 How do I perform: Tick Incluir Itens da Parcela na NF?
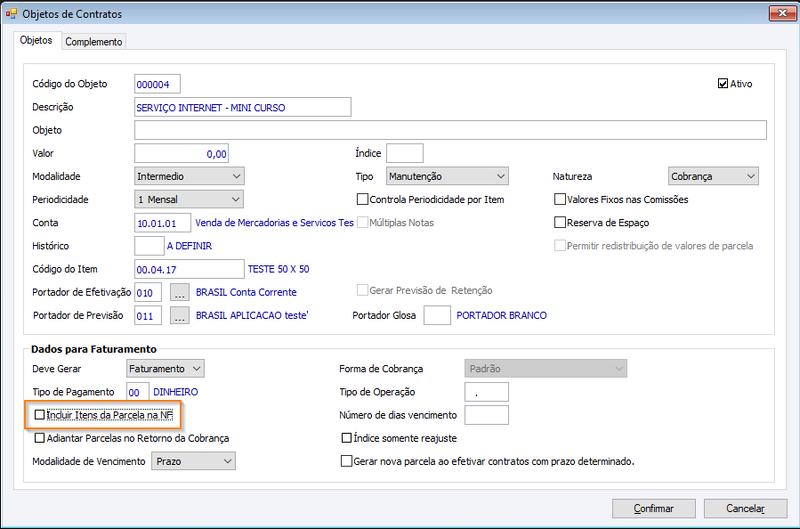pyautogui.click(x=39, y=414)
